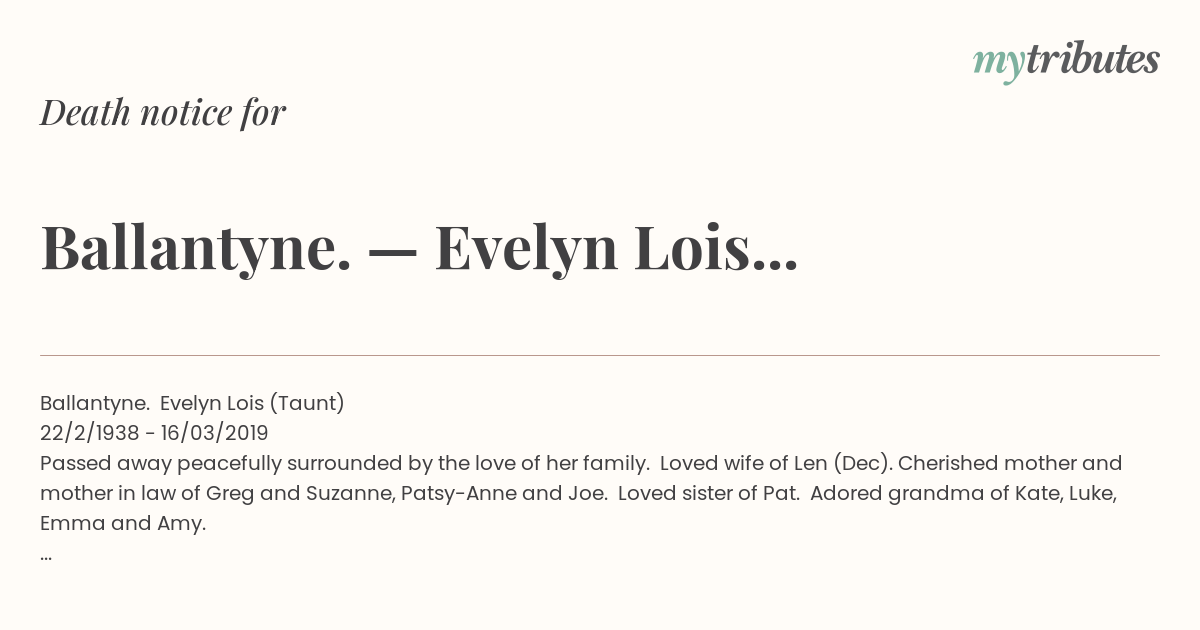Viewport: 1200px width, 630px height.
Task: Open the "Ballantyne. — Evelyn Lois…" headline
Action: [x=418, y=247]
